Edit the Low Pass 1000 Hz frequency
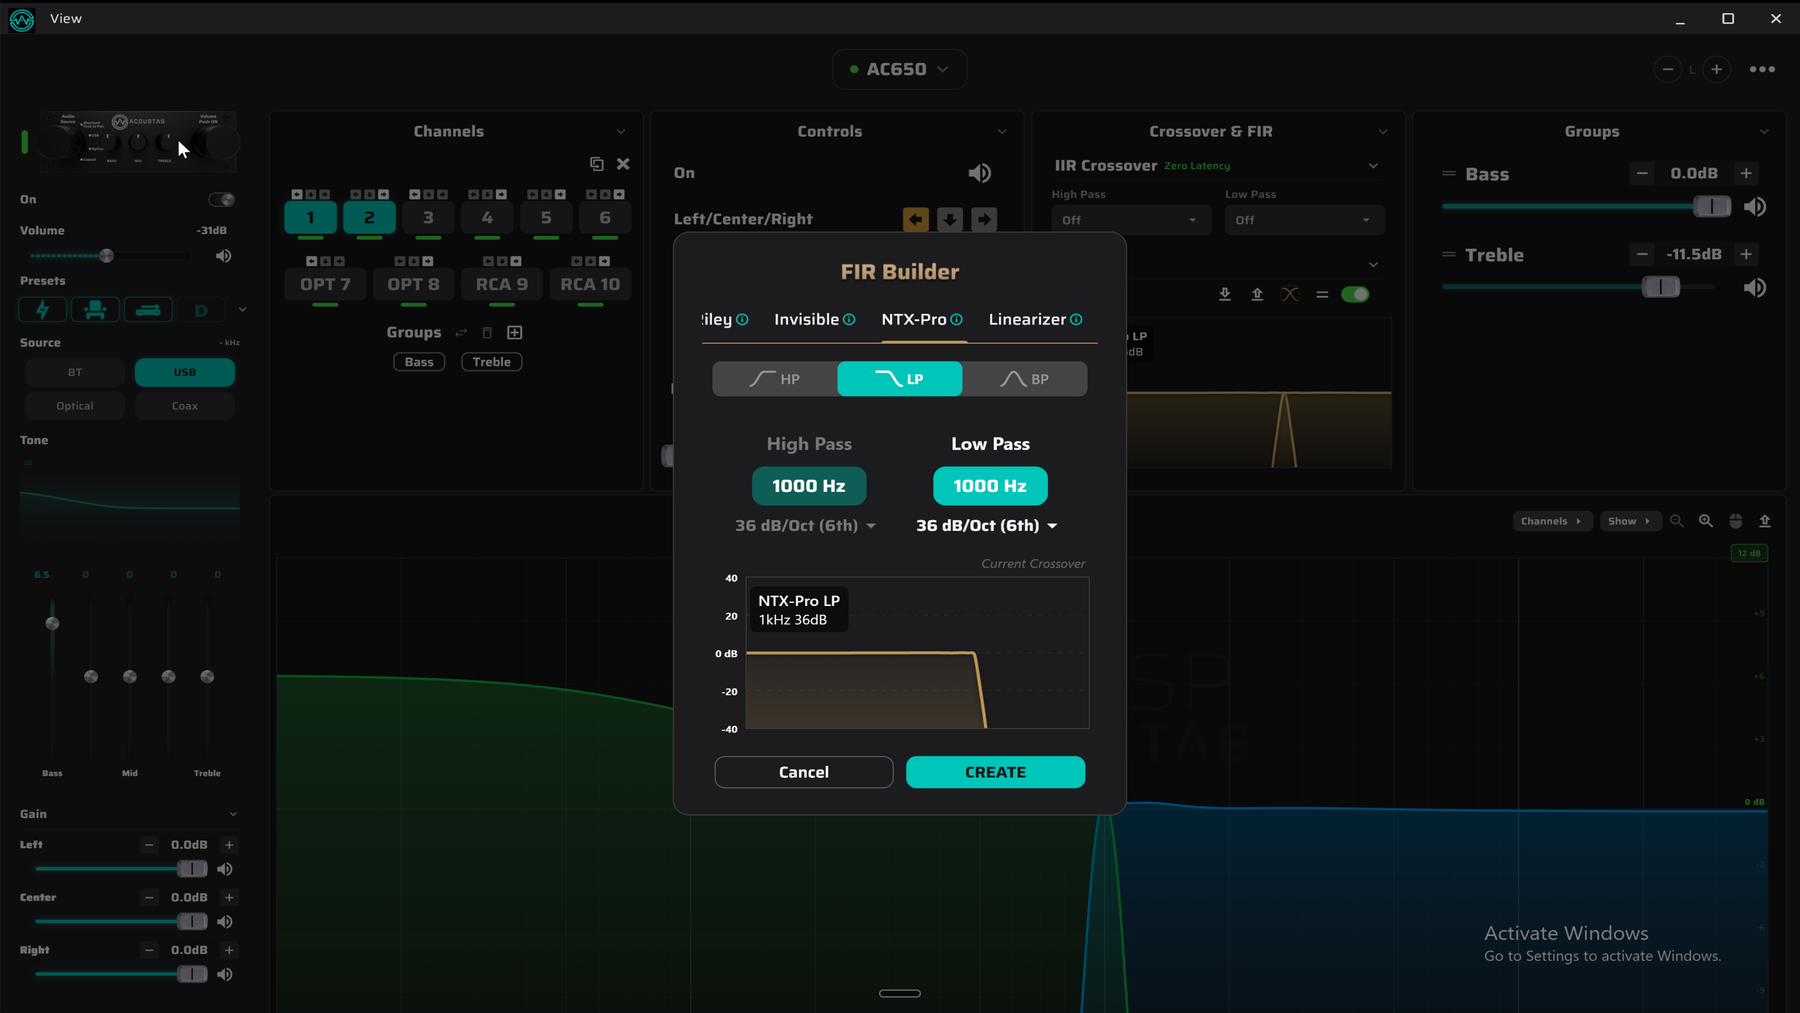The height and width of the screenshot is (1013, 1800). click(x=990, y=486)
